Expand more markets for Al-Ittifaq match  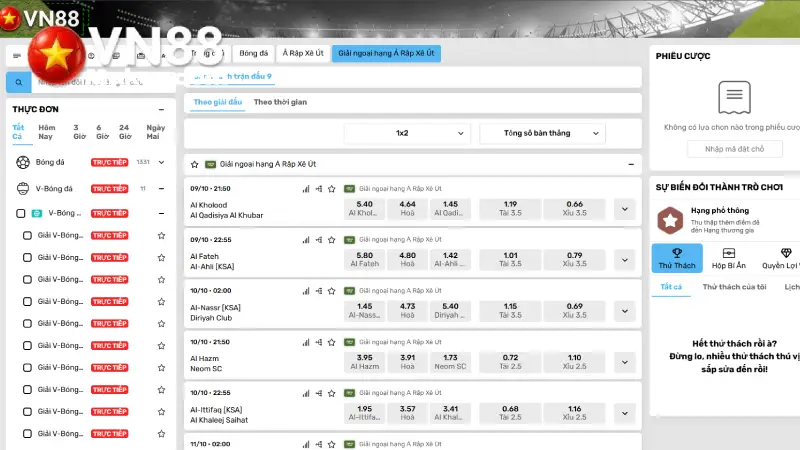tap(624, 413)
